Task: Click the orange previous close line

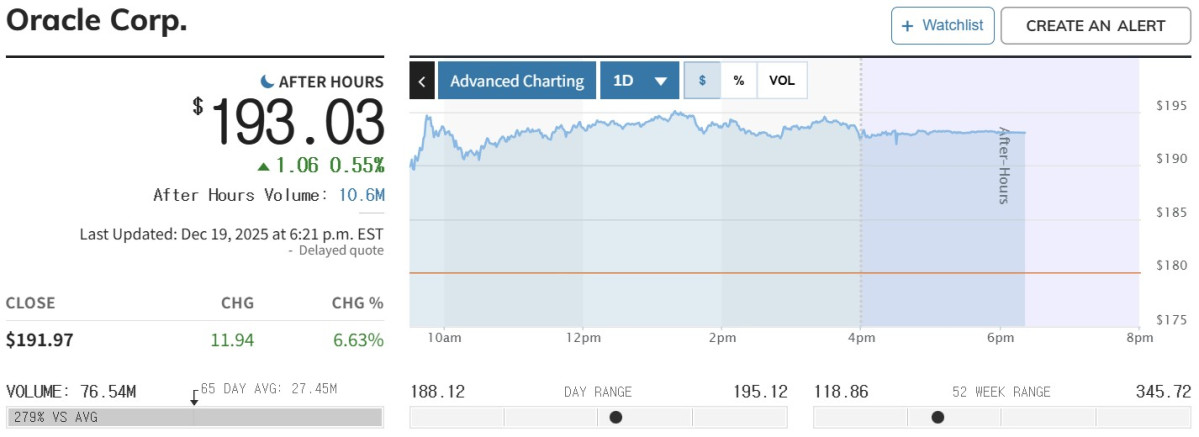Action: [700, 272]
